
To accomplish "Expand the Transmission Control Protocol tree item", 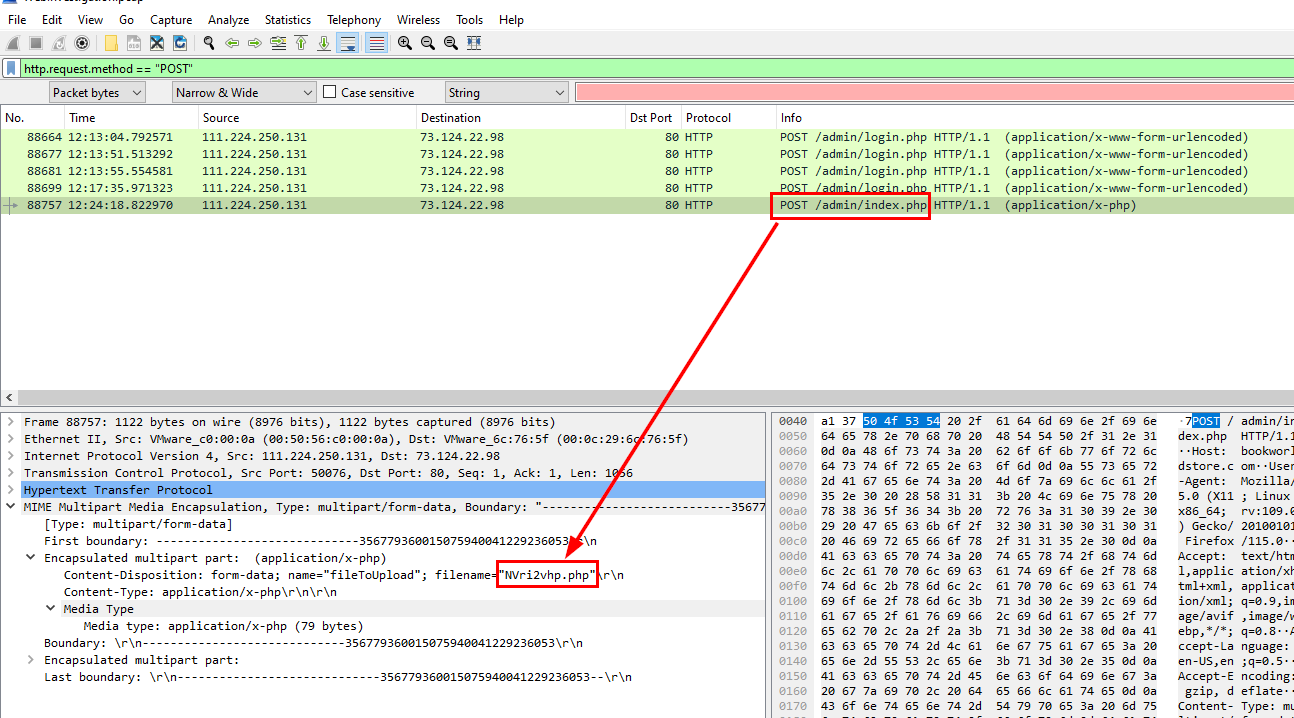I will (11, 473).
